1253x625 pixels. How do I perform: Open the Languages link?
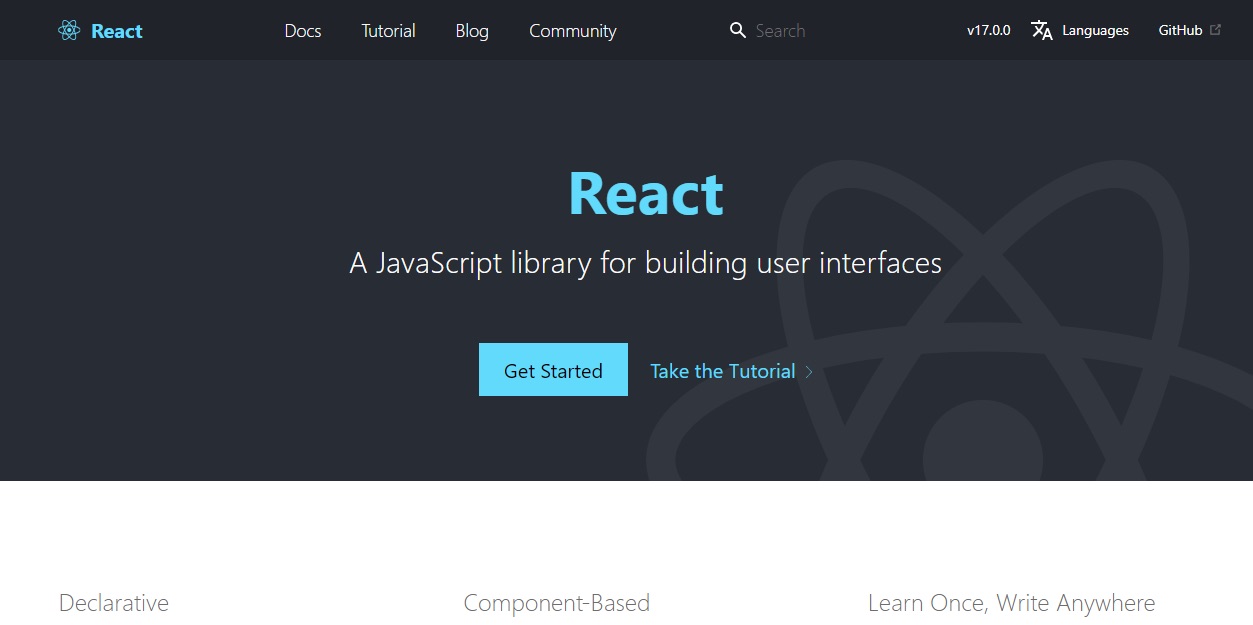pyautogui.click(x=1095, y=31)
